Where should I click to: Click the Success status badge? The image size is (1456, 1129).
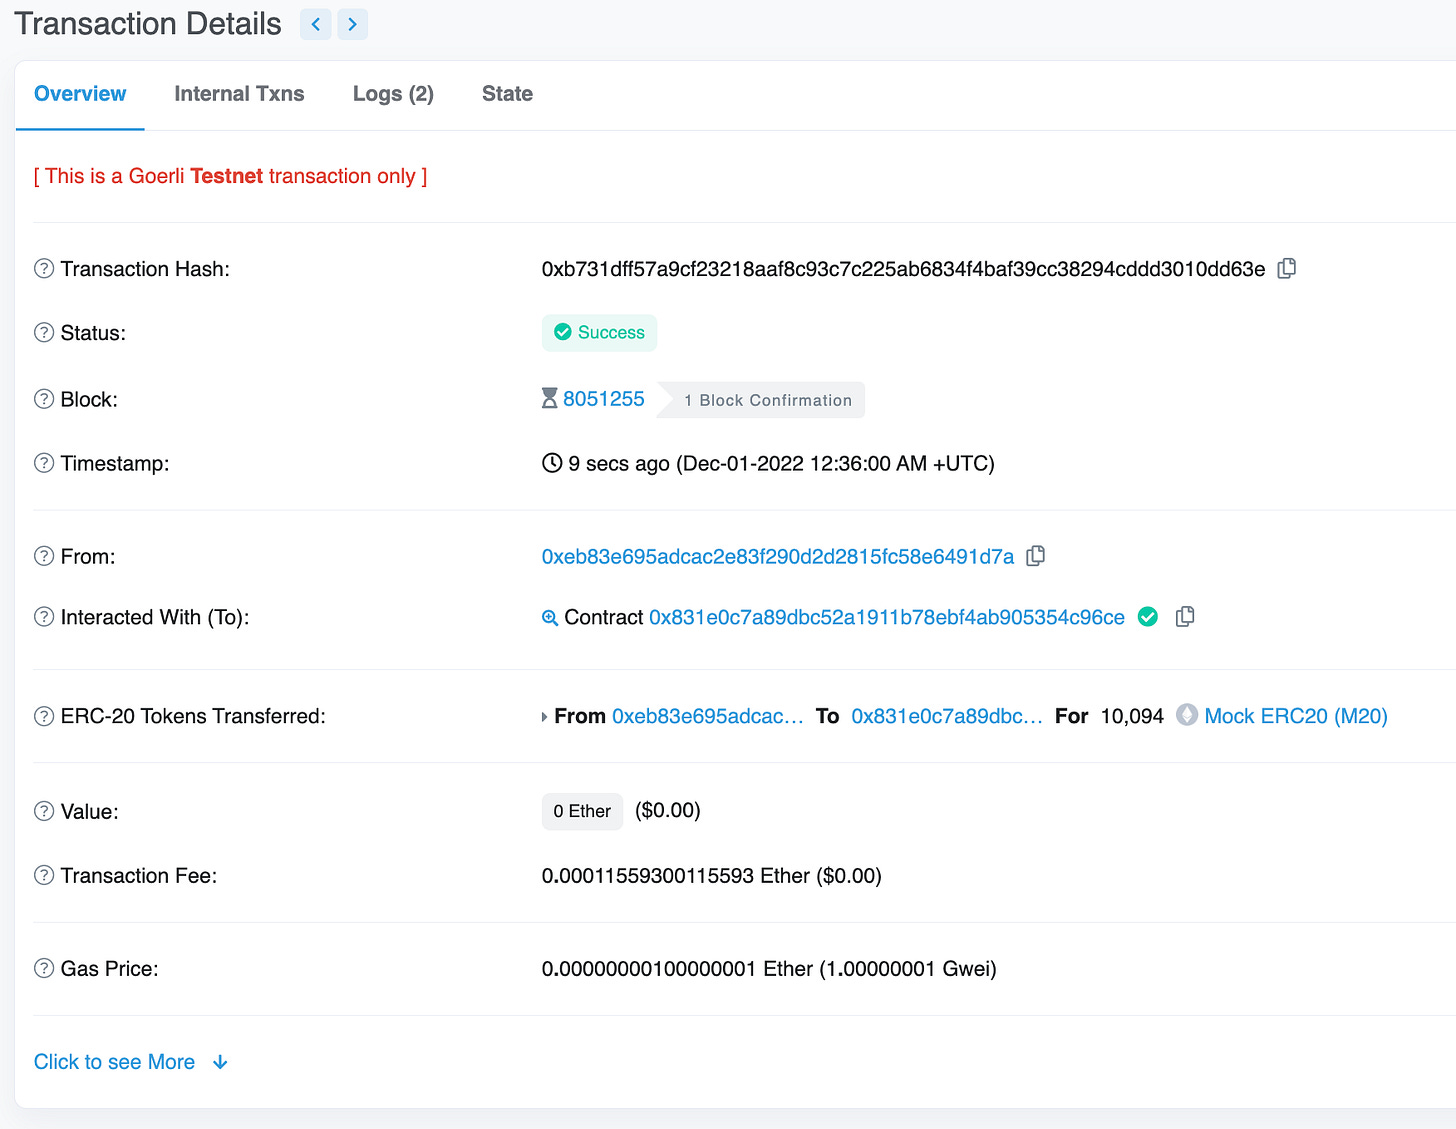(x=599, y=332)
